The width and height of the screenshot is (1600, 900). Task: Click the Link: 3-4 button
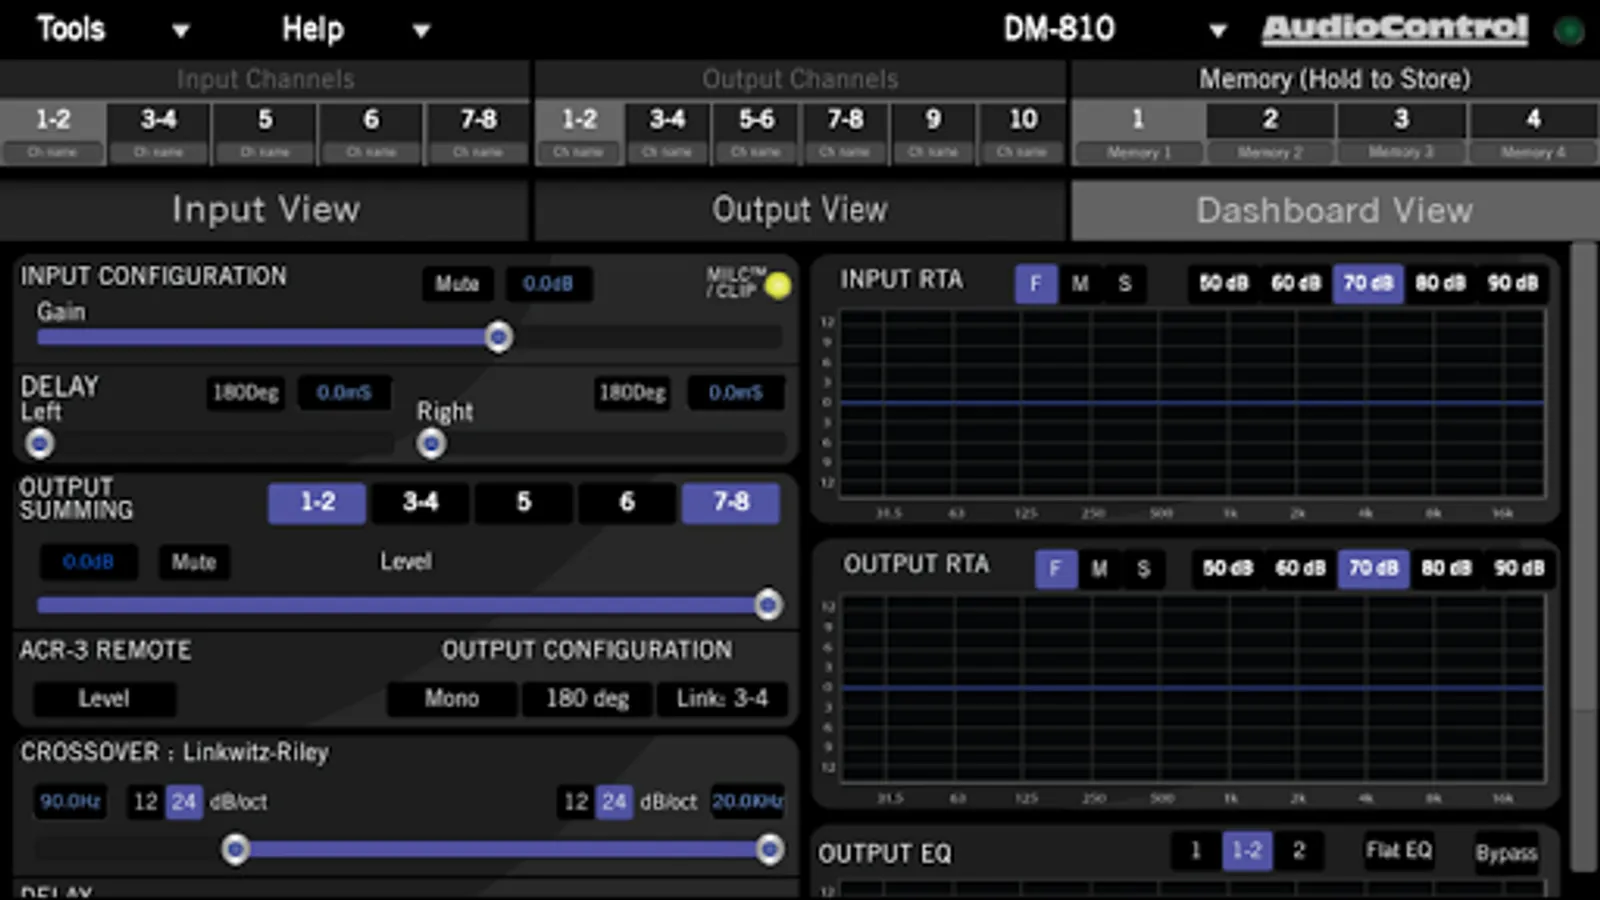tap(722, 698)
